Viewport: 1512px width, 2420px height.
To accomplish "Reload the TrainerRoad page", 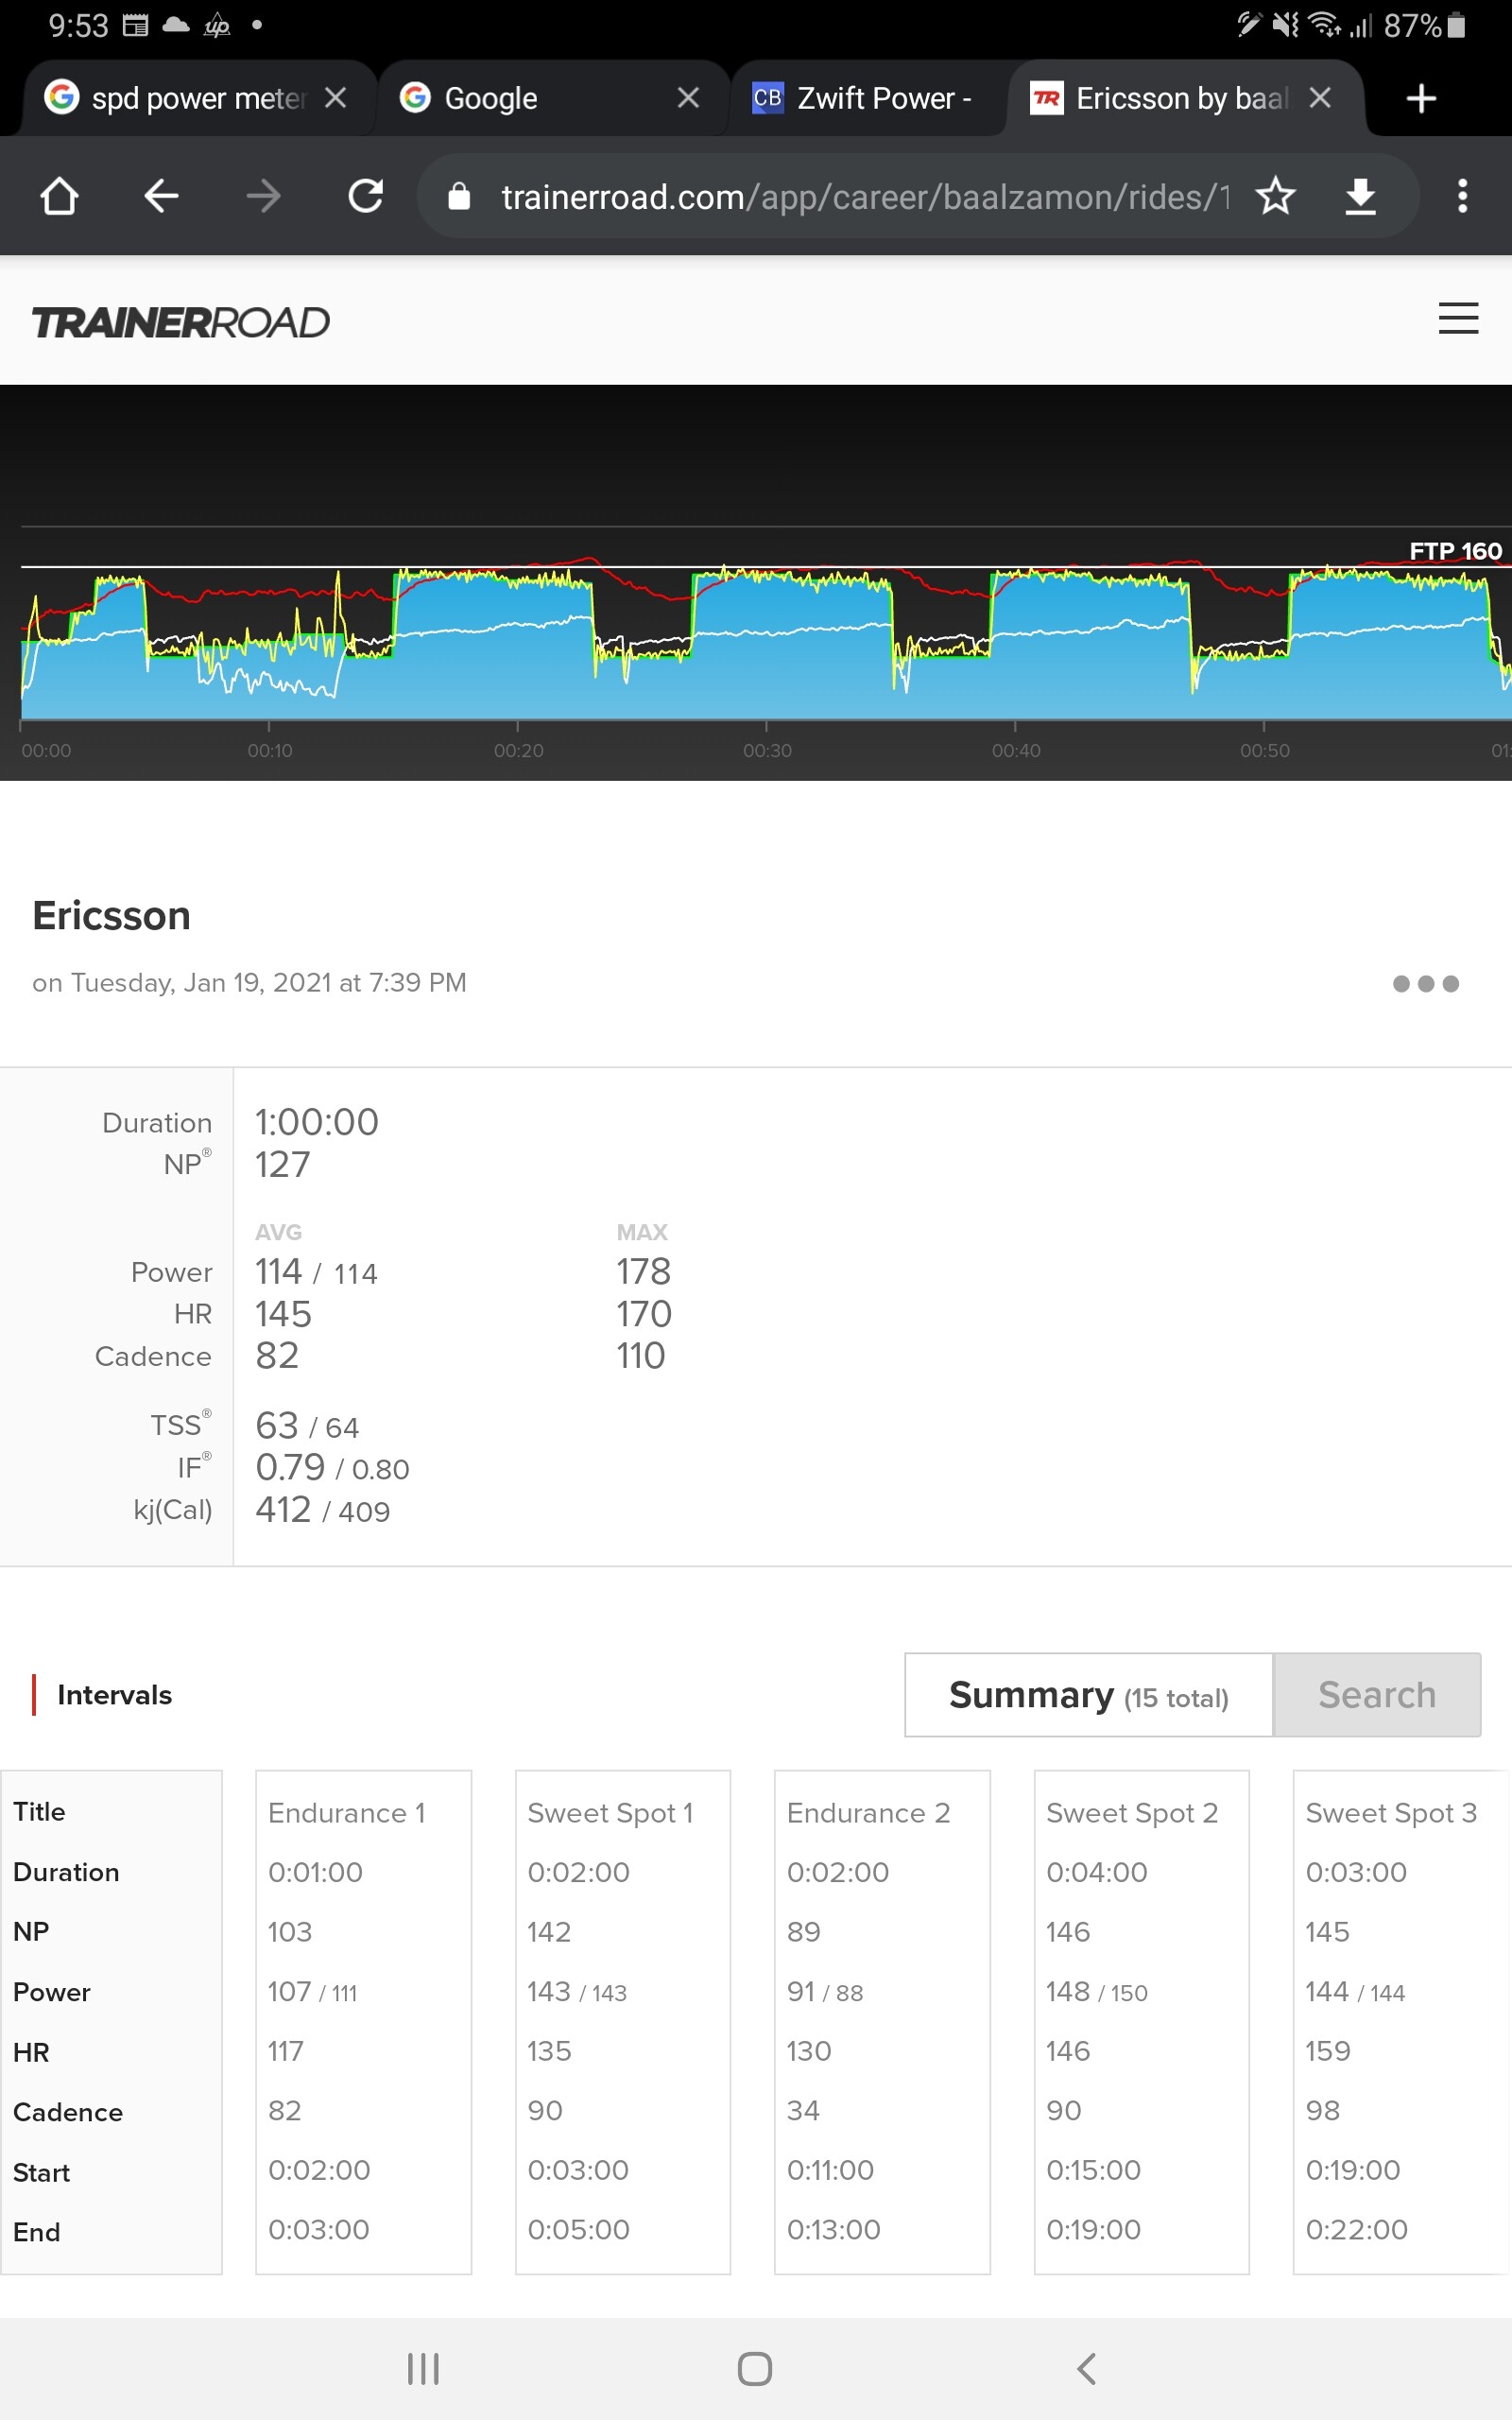I will [x=366, y=196].
